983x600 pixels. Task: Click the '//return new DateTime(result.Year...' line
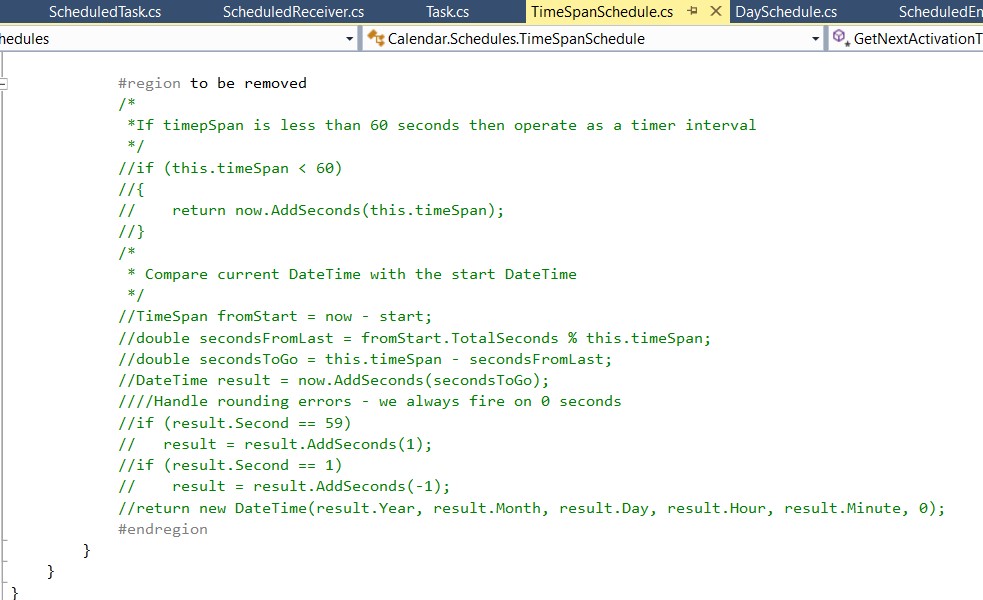click(532, 508)
